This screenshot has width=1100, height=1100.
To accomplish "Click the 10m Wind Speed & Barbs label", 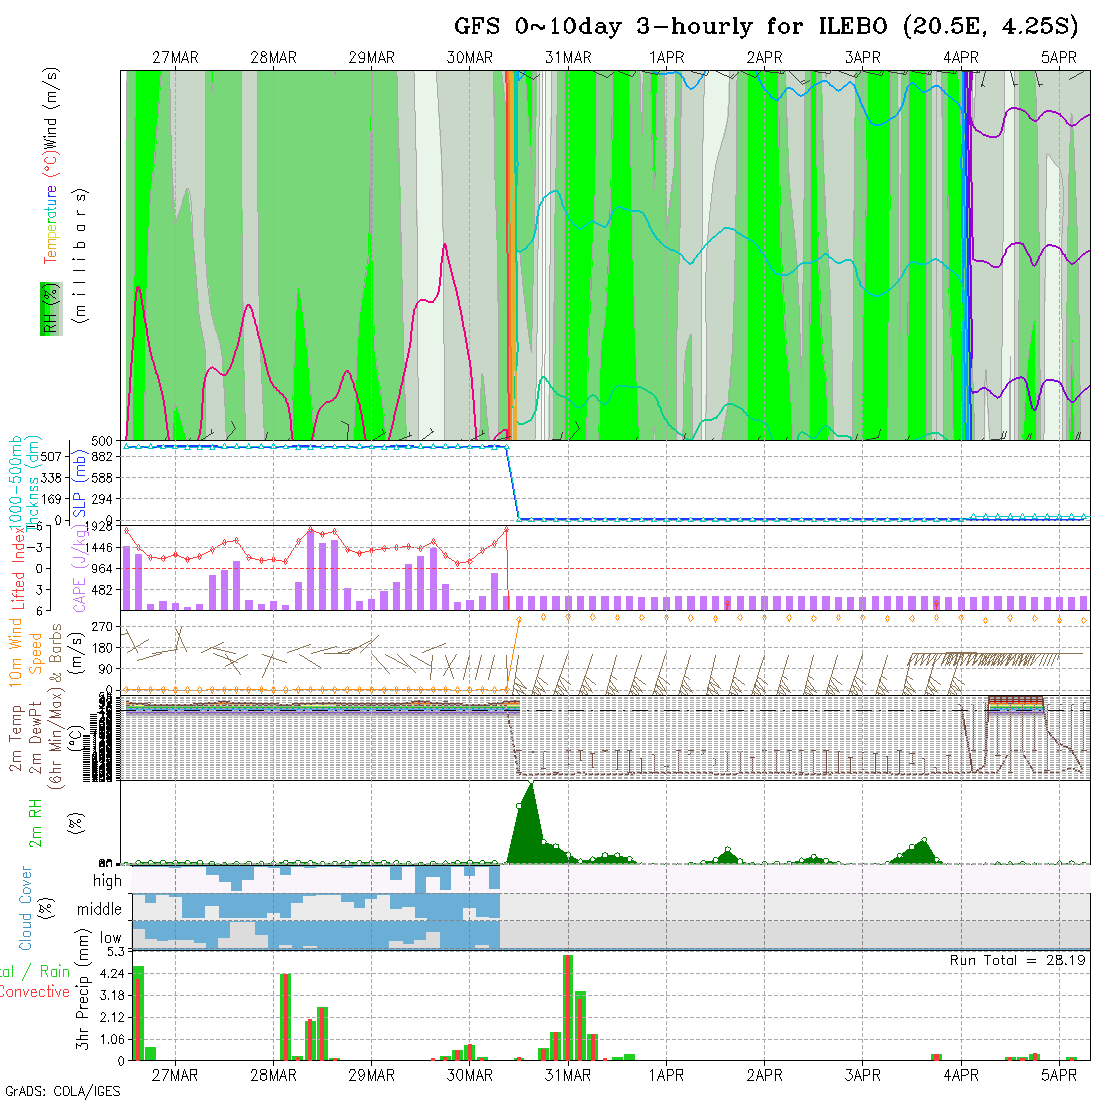I will tap(35, 652).
